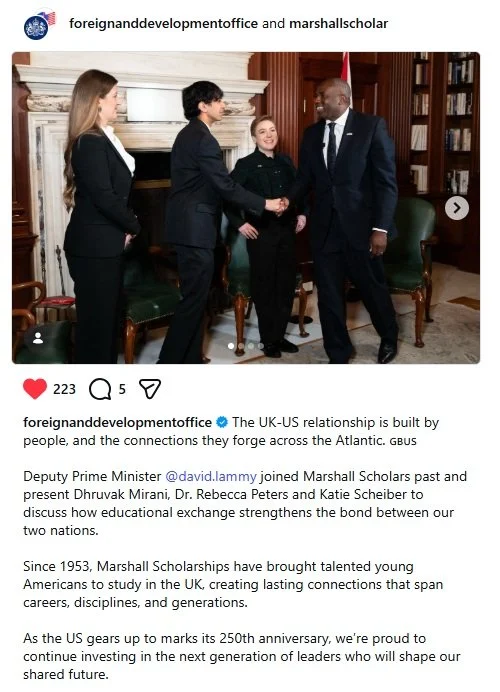Click foreignanddevelopmentoffice username in caption

click(x=117, y=422)
